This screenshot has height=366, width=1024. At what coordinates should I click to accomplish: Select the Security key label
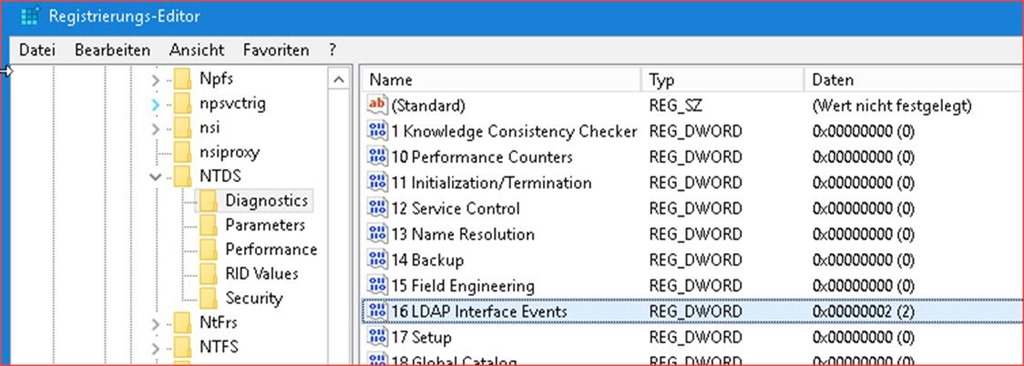pos(254,298)
